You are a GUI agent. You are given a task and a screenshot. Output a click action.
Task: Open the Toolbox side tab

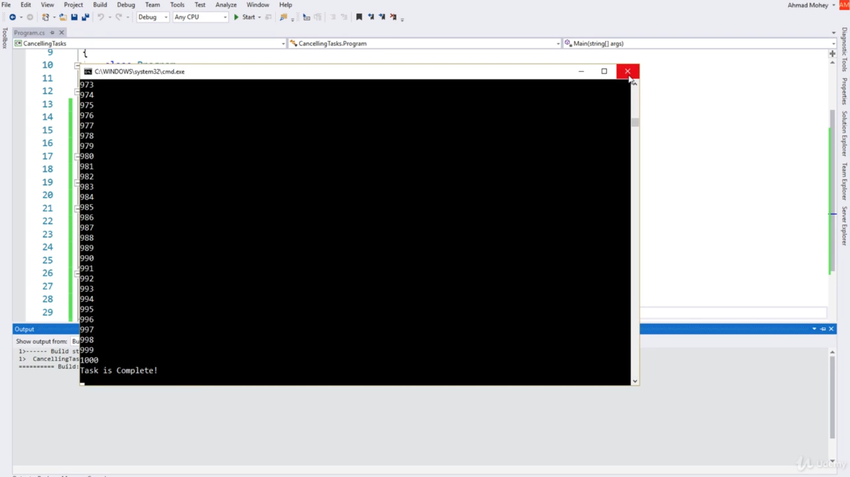point(4,38)
